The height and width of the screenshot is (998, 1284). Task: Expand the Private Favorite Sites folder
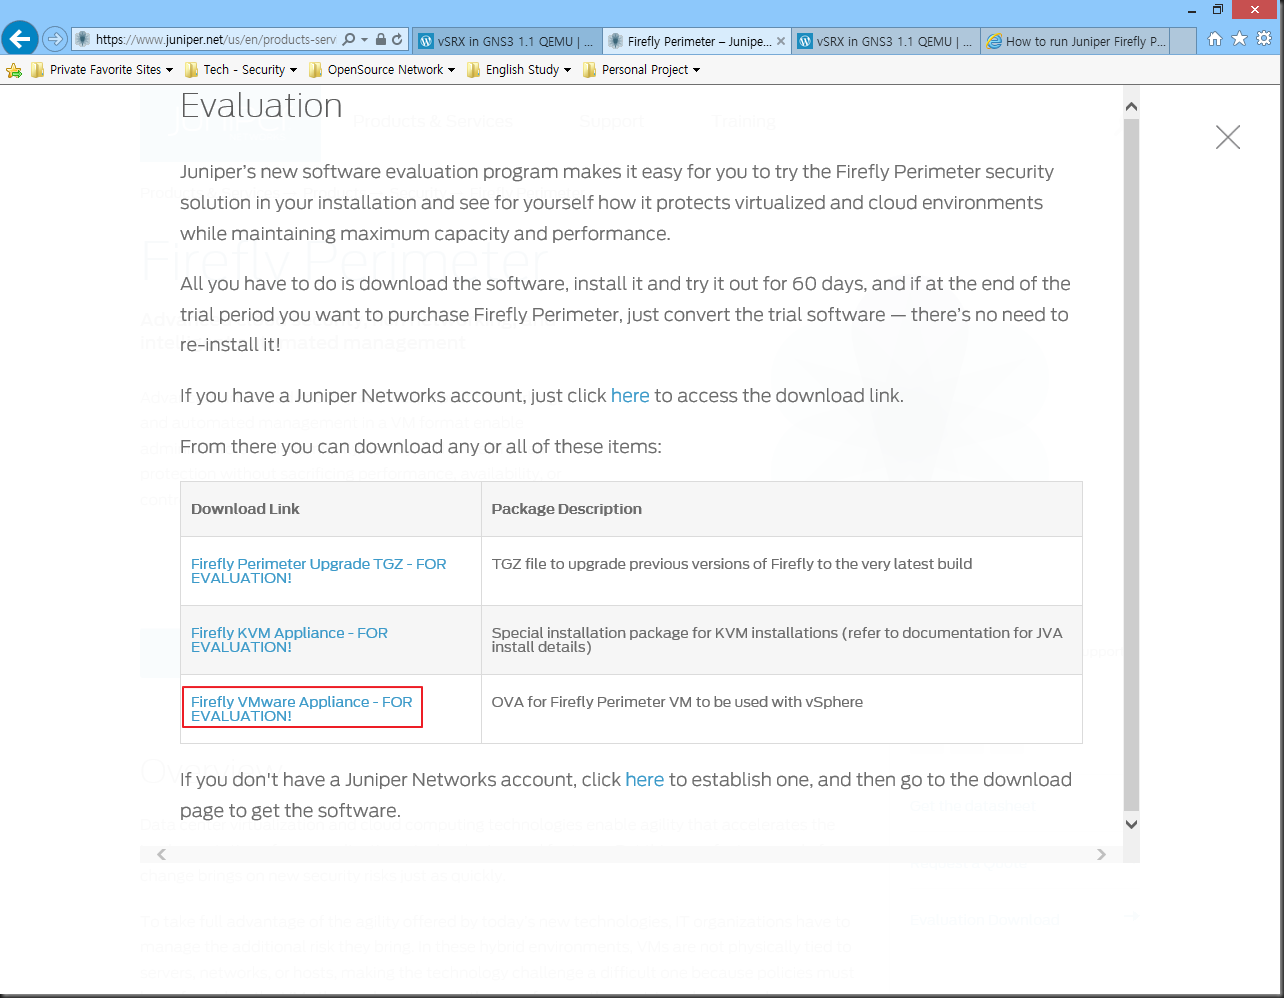point(102,70)
